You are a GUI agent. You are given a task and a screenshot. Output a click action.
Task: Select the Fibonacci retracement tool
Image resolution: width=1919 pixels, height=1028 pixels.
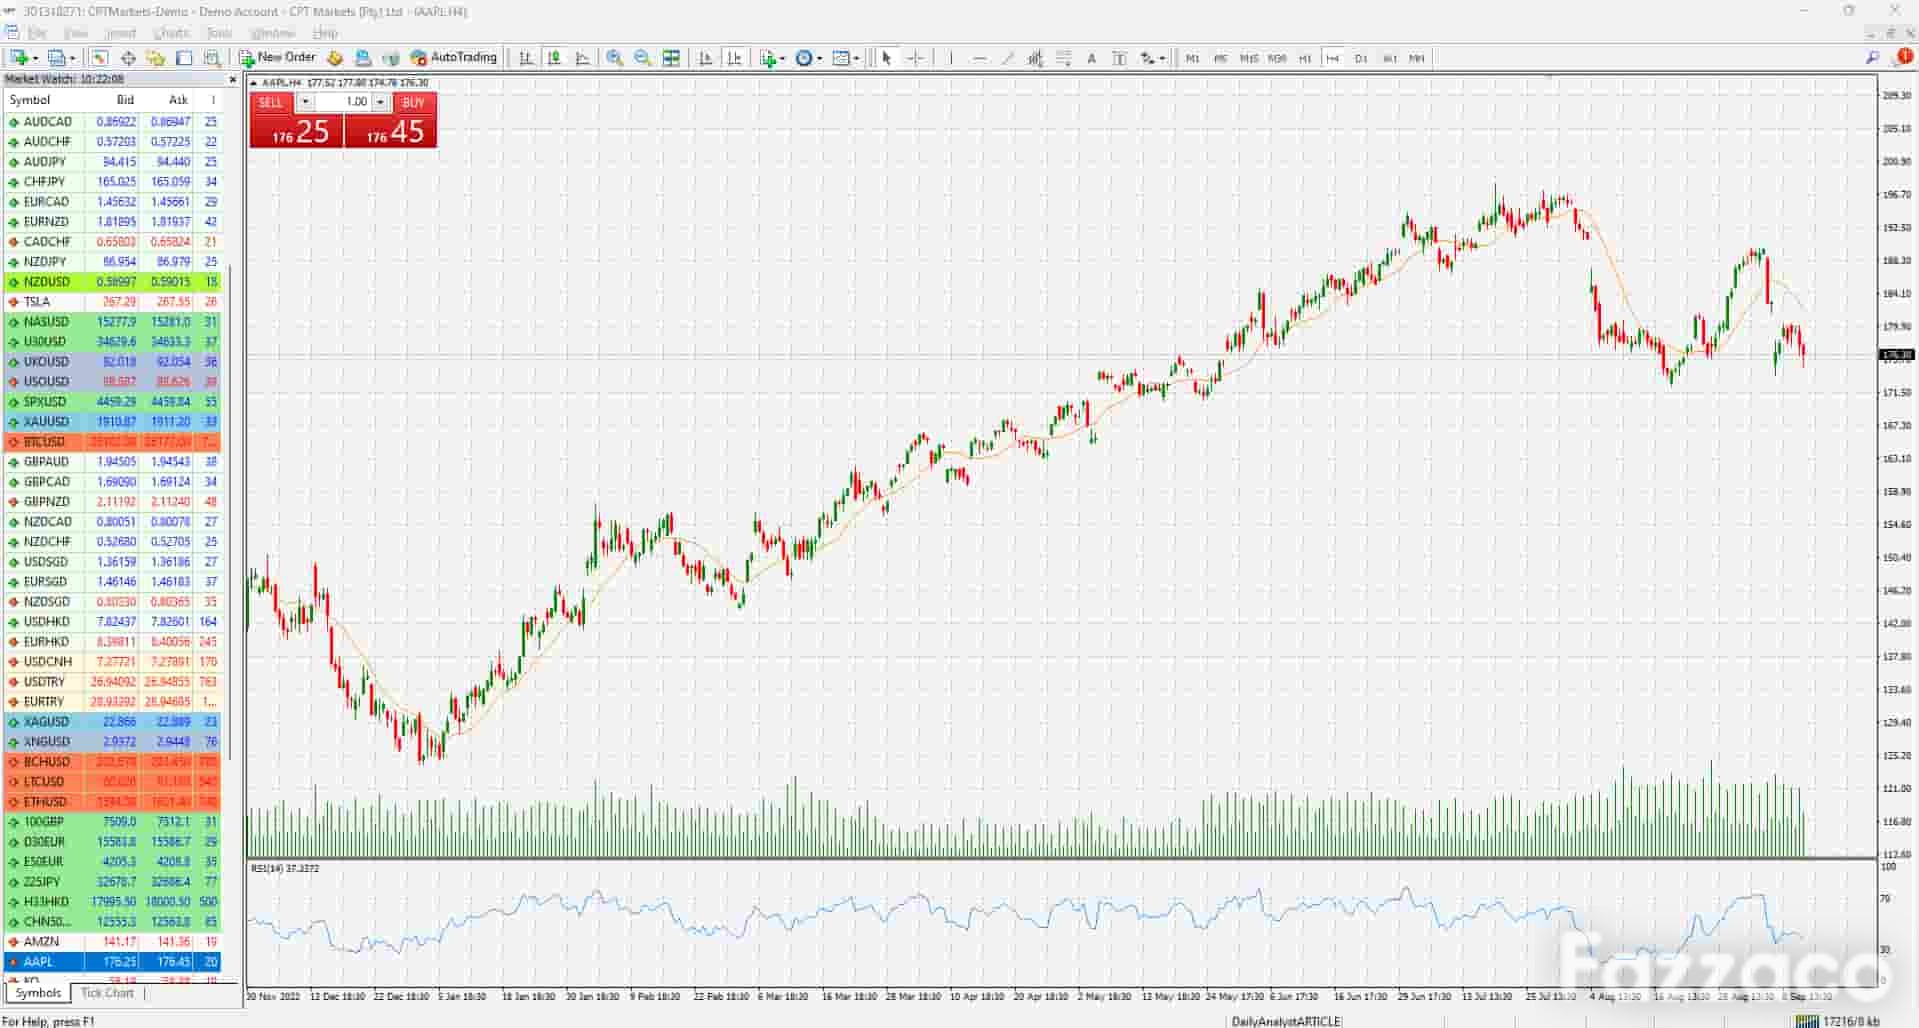(1063, 58)
